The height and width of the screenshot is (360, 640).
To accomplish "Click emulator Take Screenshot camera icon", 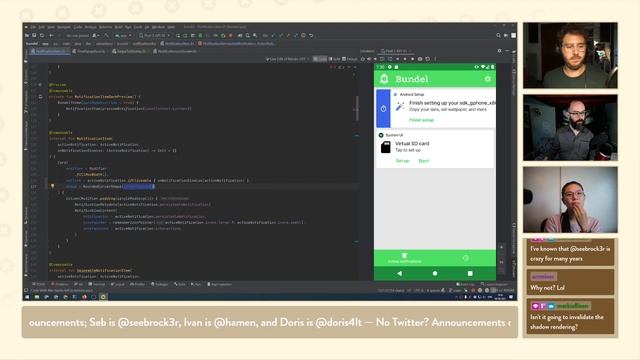I will click(x=420, y=59).
